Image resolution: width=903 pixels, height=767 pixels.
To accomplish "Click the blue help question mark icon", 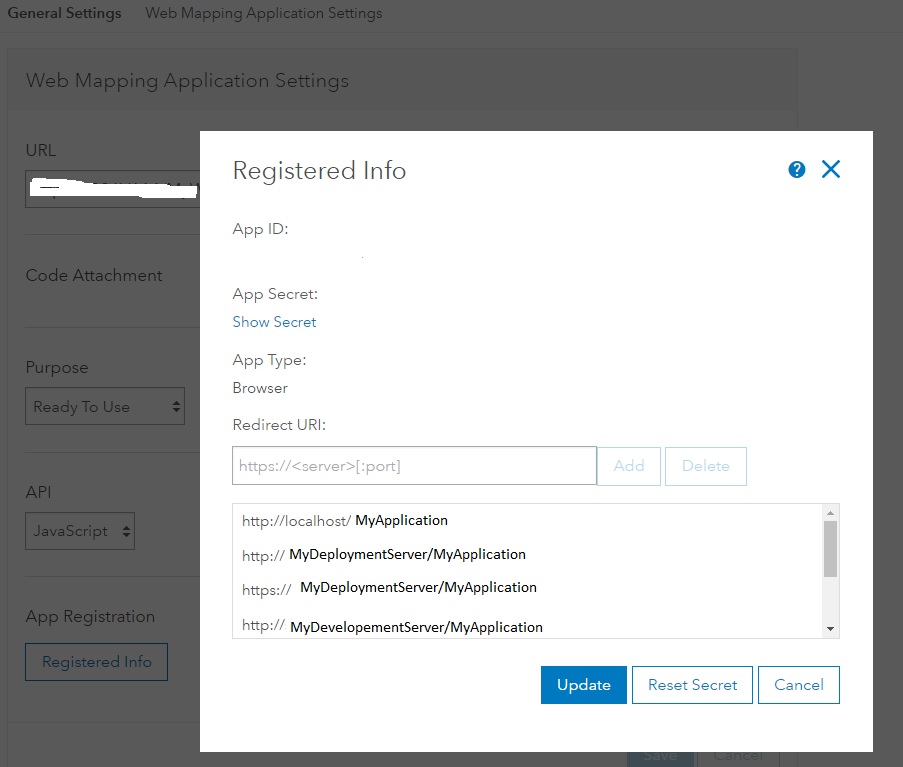I will [797, 169].
